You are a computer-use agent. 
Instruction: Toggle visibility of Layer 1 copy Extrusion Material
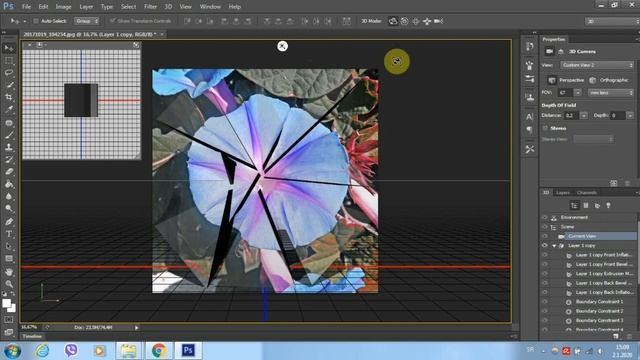pyautogui.click(x=544, y=273)
